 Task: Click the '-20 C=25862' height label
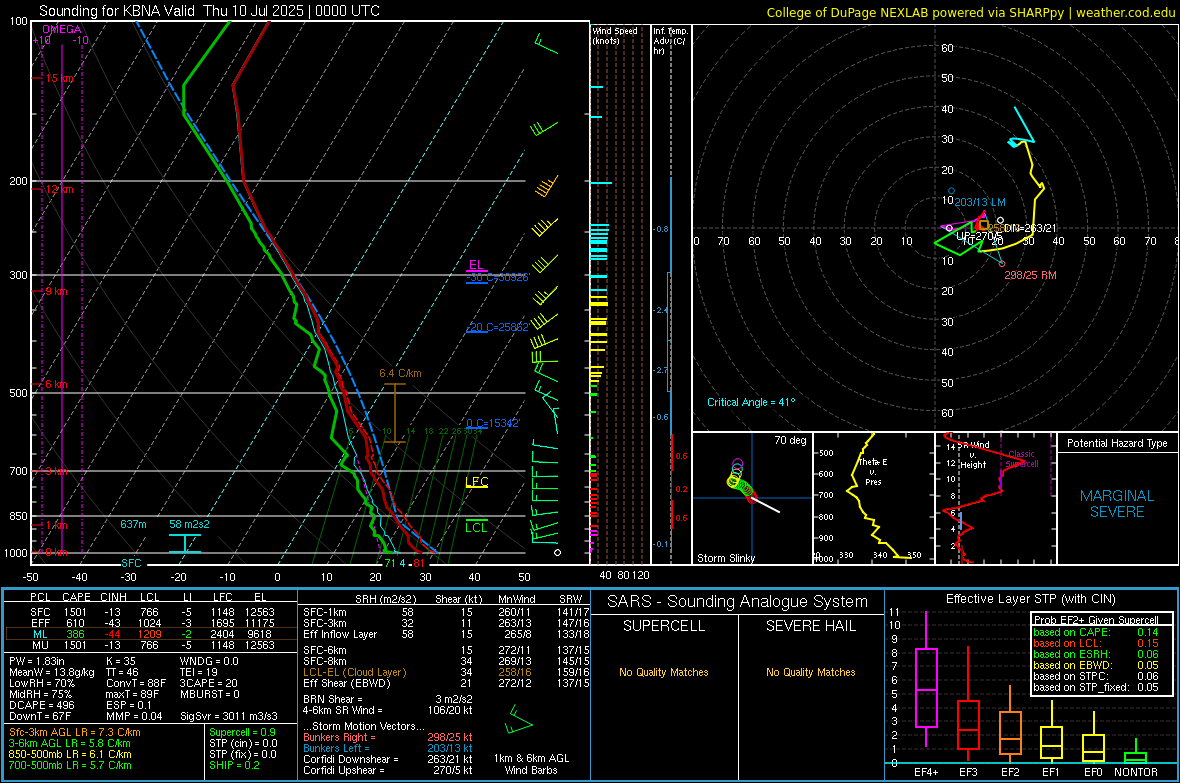tap(497, 328)
